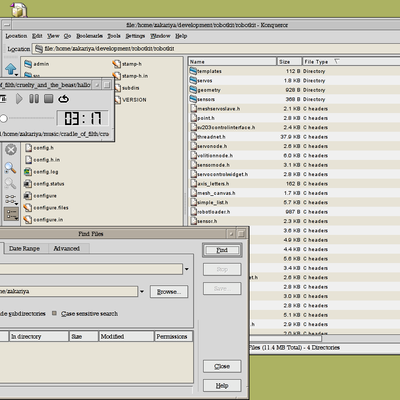Select the configure.in file icon

click(x=28, y=220)
